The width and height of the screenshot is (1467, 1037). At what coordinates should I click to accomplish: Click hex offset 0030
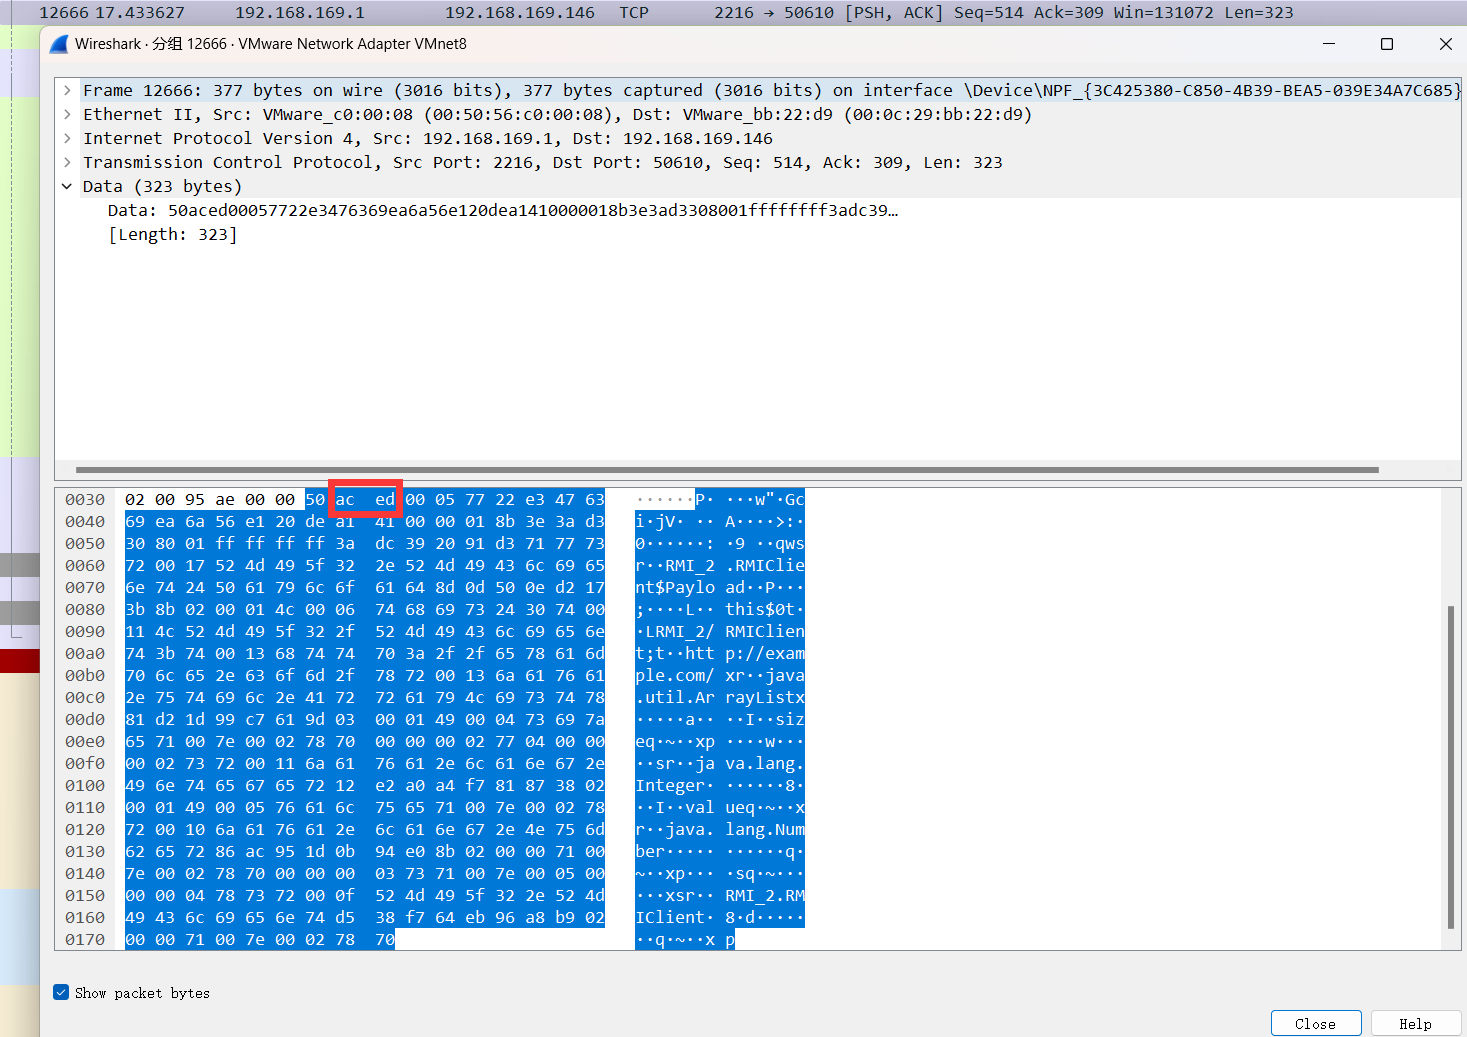pos(85,499)
